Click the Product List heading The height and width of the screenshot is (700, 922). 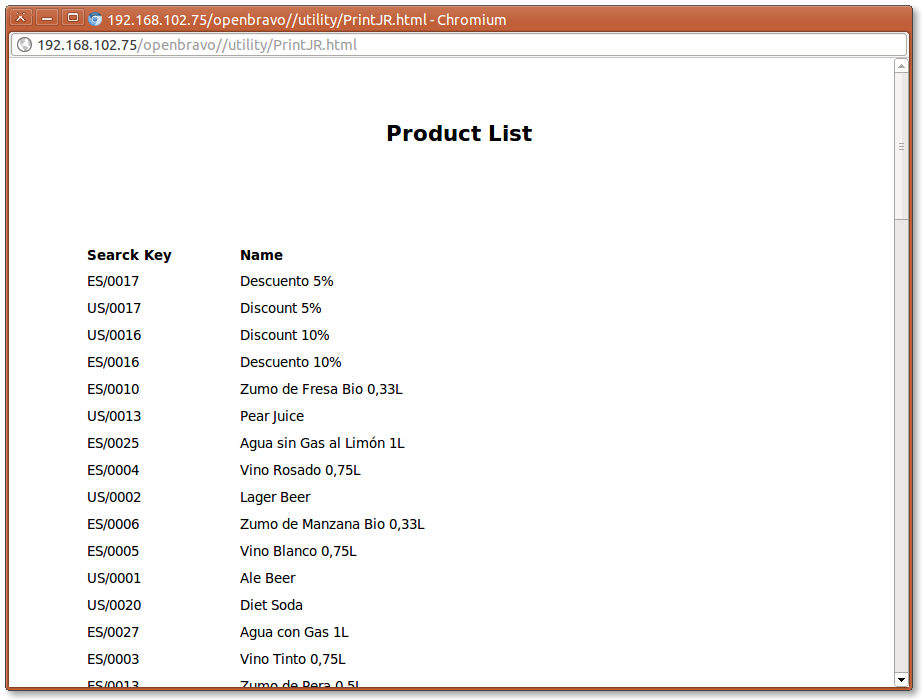pos(459,134)
